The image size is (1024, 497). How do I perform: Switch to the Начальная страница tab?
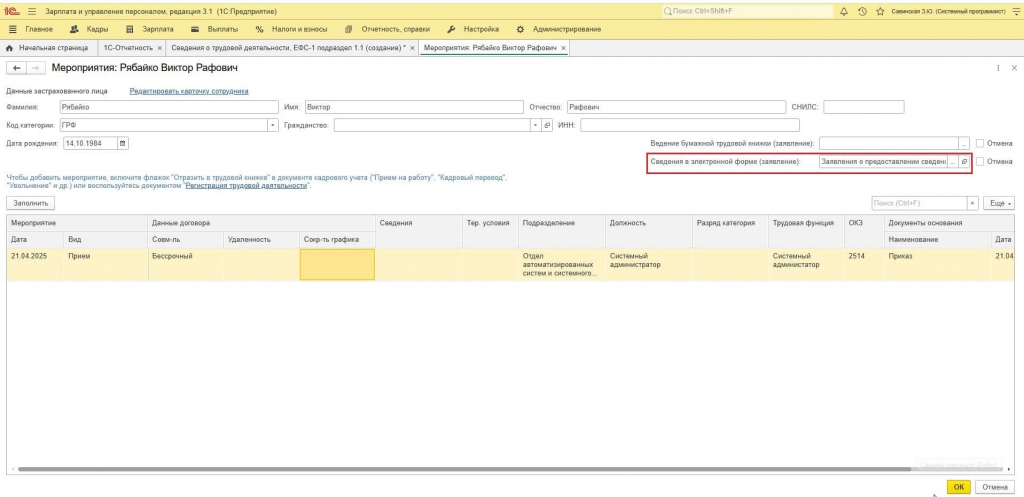coord(47,48)
